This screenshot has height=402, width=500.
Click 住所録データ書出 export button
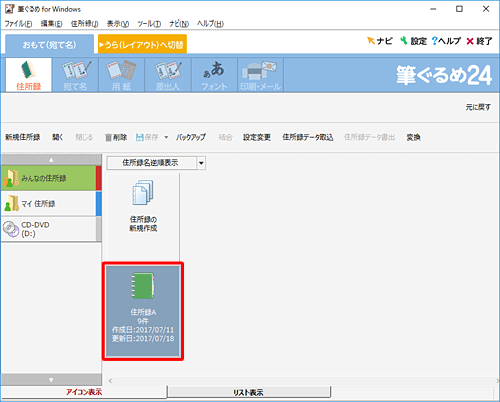coord(369,137)
